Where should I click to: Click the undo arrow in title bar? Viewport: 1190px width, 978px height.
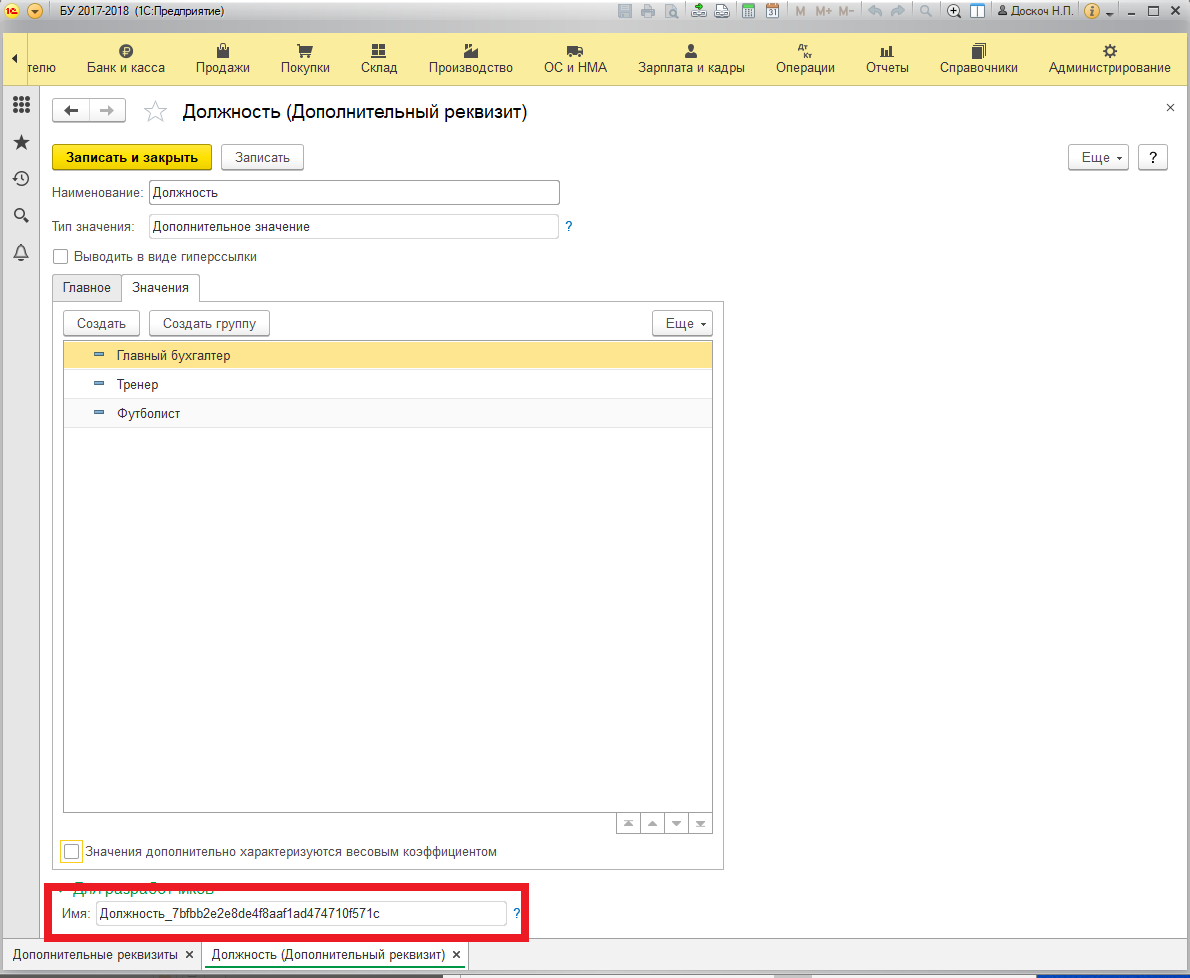click(x=875, y=11)
